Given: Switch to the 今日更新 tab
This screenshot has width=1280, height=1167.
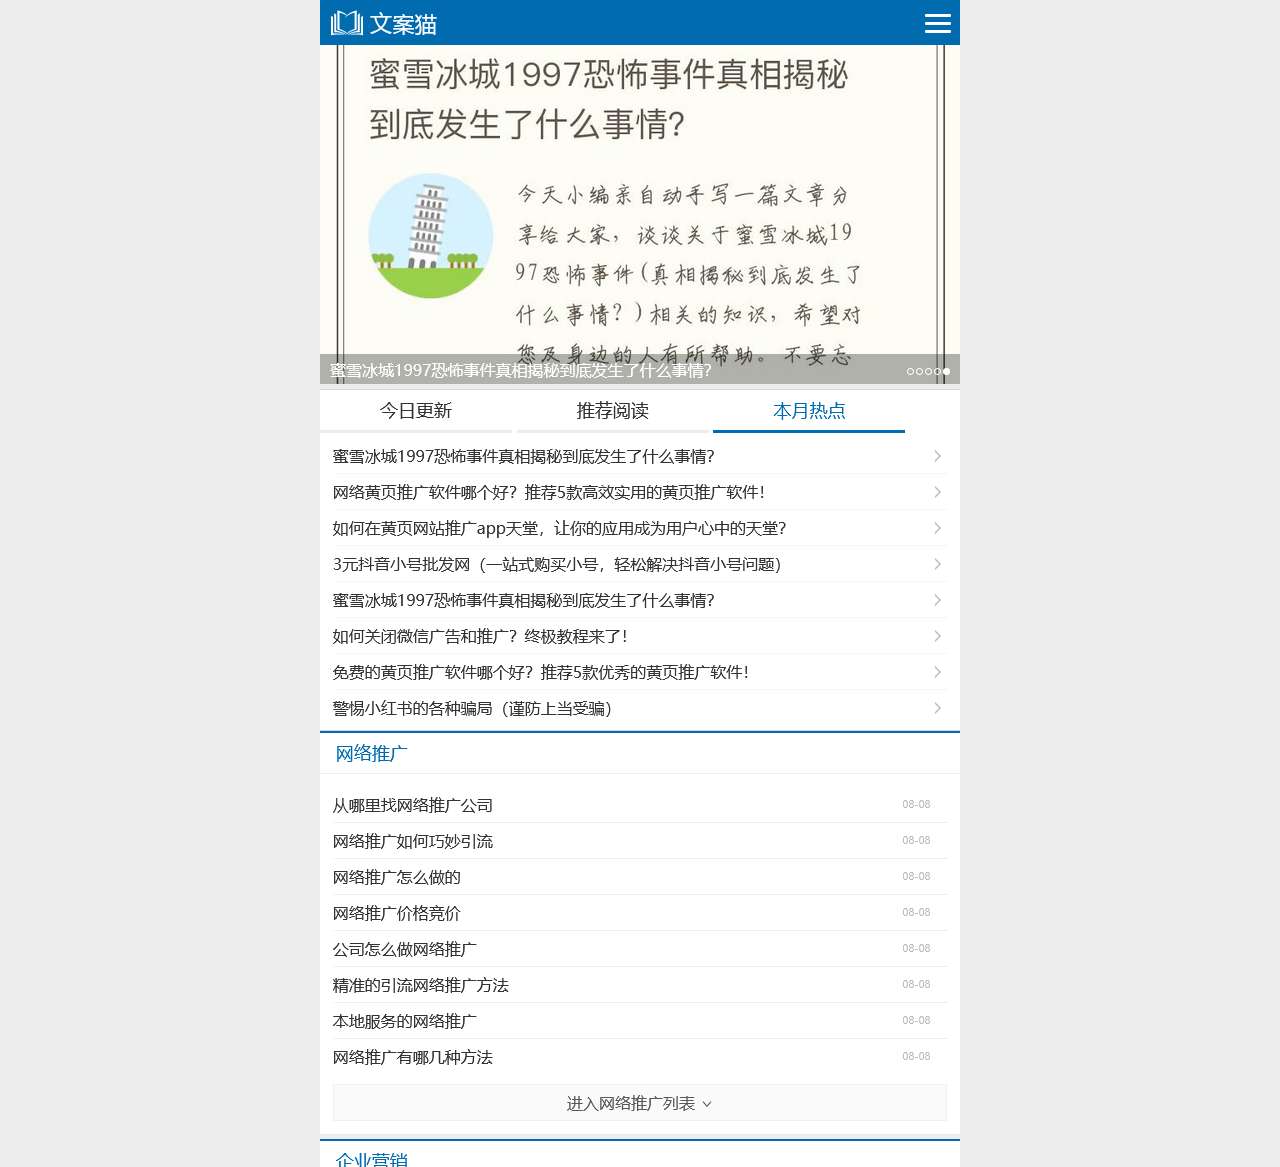Looking at the screenshot, I should pos(416,411).
